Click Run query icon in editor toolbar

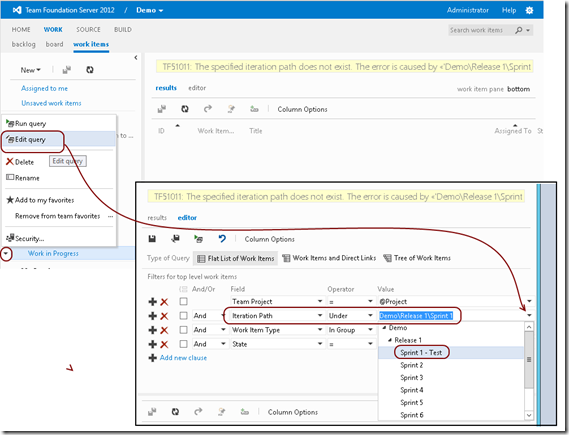[198, 239]
